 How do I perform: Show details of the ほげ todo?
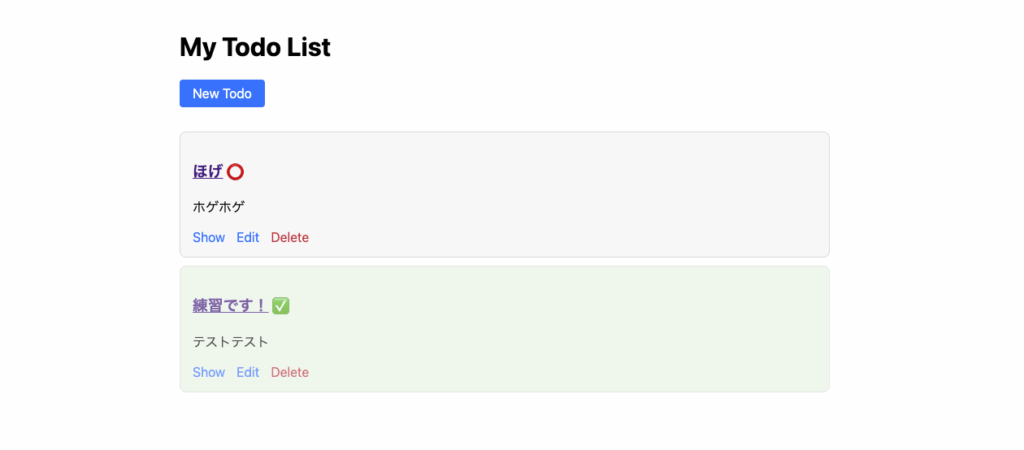pyautogui.click(x=209, y=238)
